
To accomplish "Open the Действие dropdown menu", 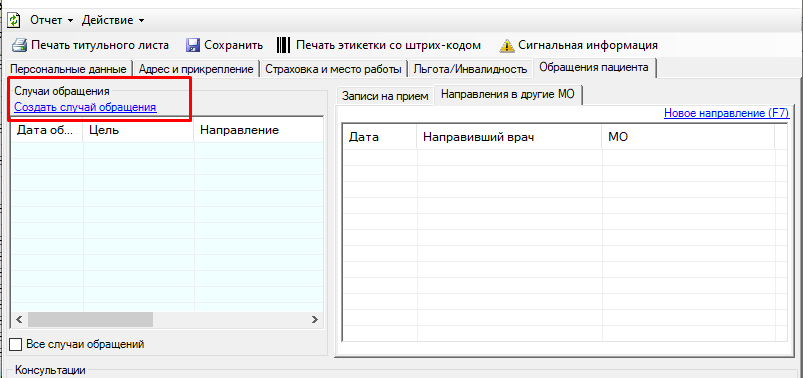I will click(x=113, y=20).
